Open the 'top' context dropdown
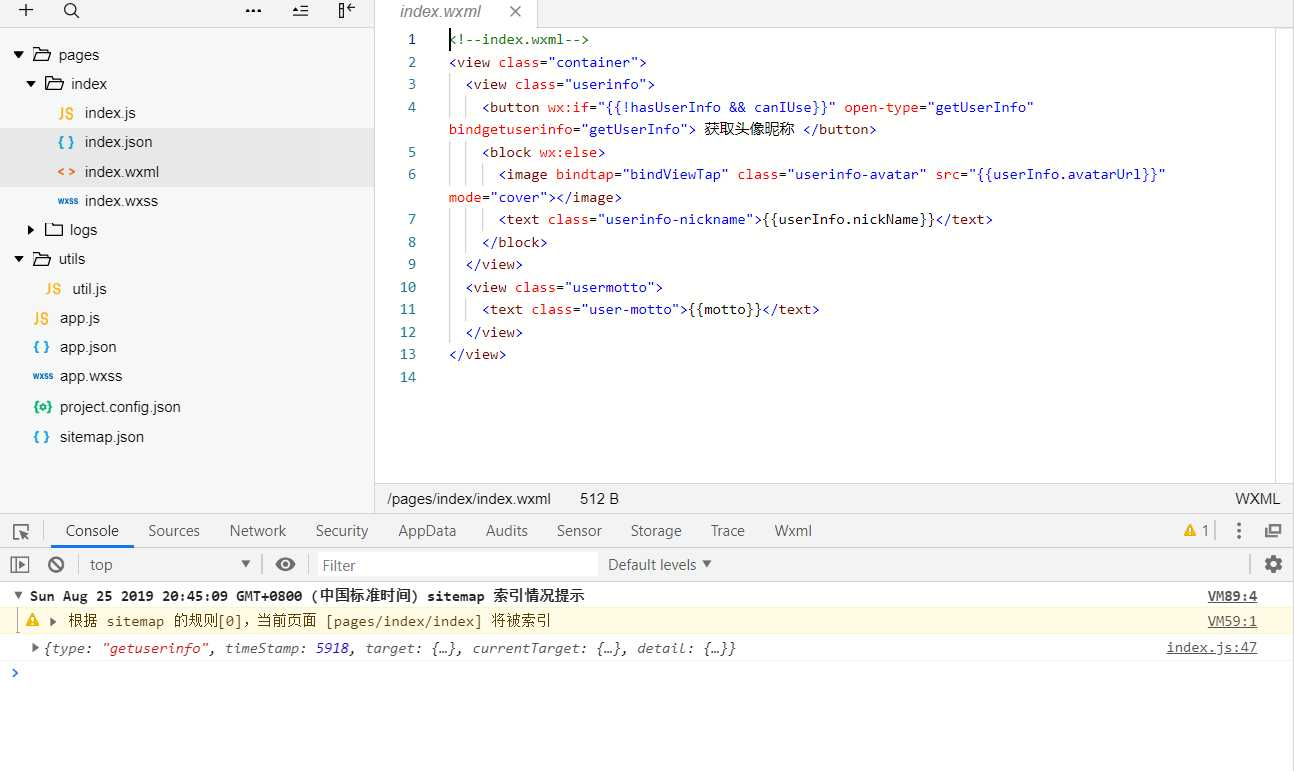Image resolution: width=1294 pixels, height=771 pixels. click(170, 565)
